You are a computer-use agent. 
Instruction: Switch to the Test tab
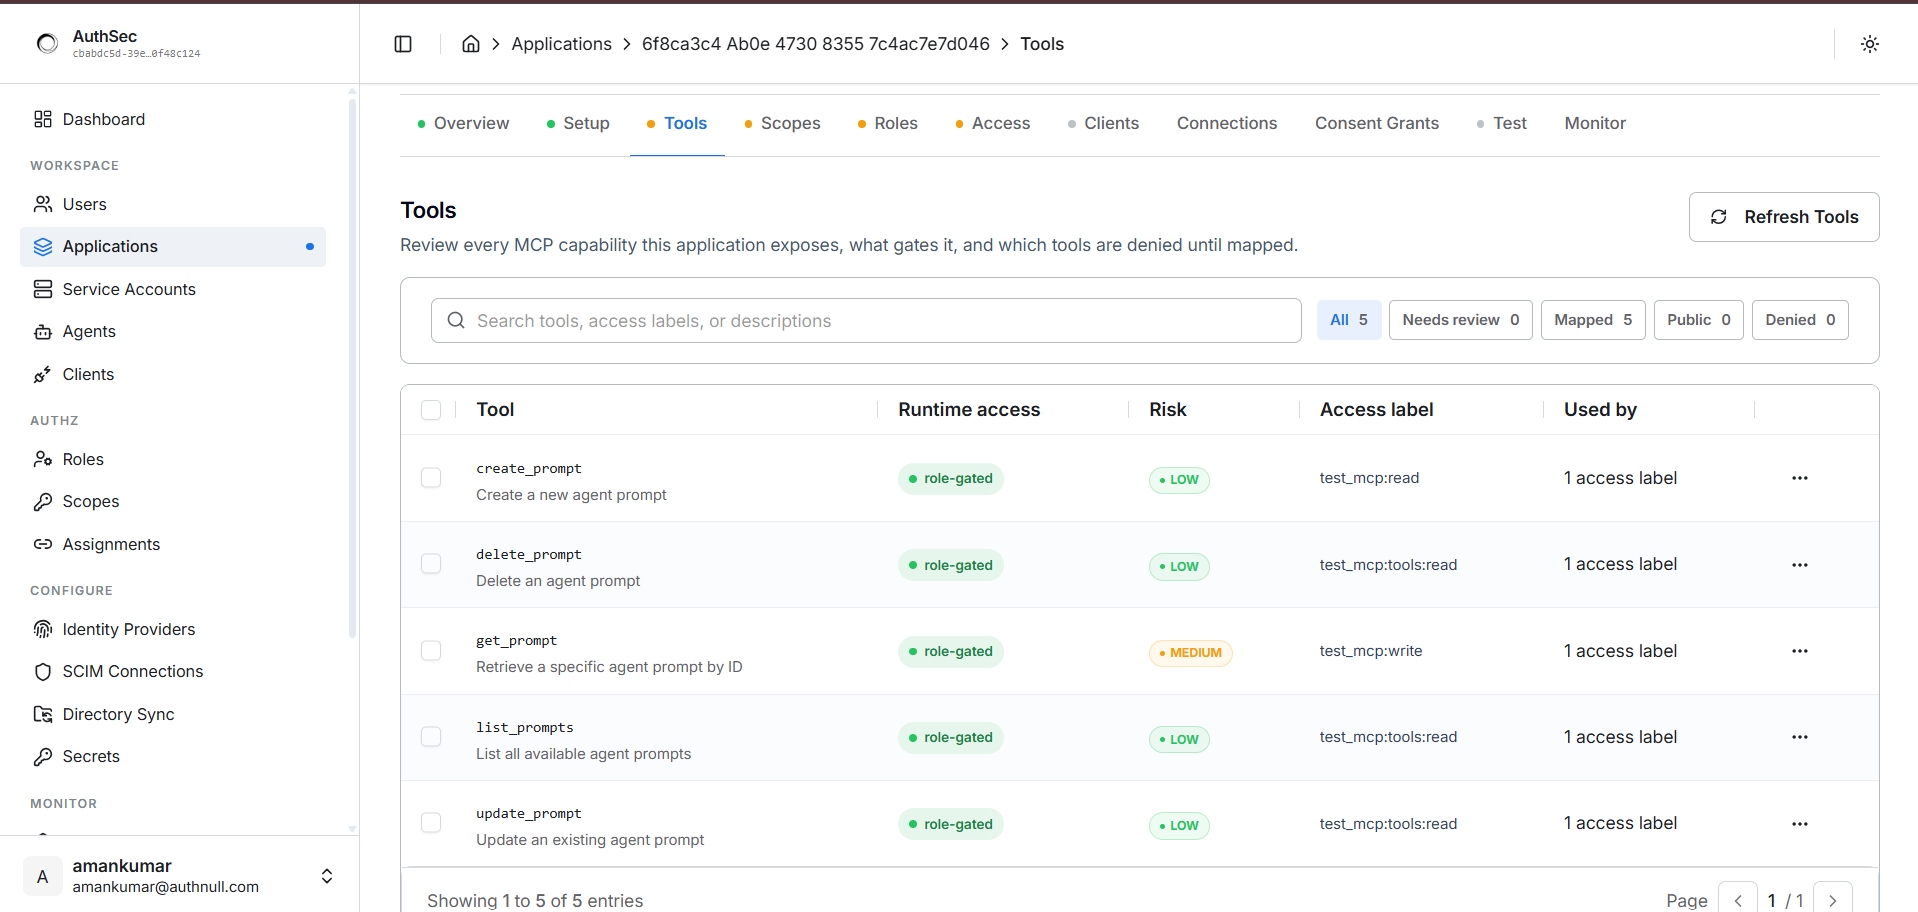point(1501,123)
